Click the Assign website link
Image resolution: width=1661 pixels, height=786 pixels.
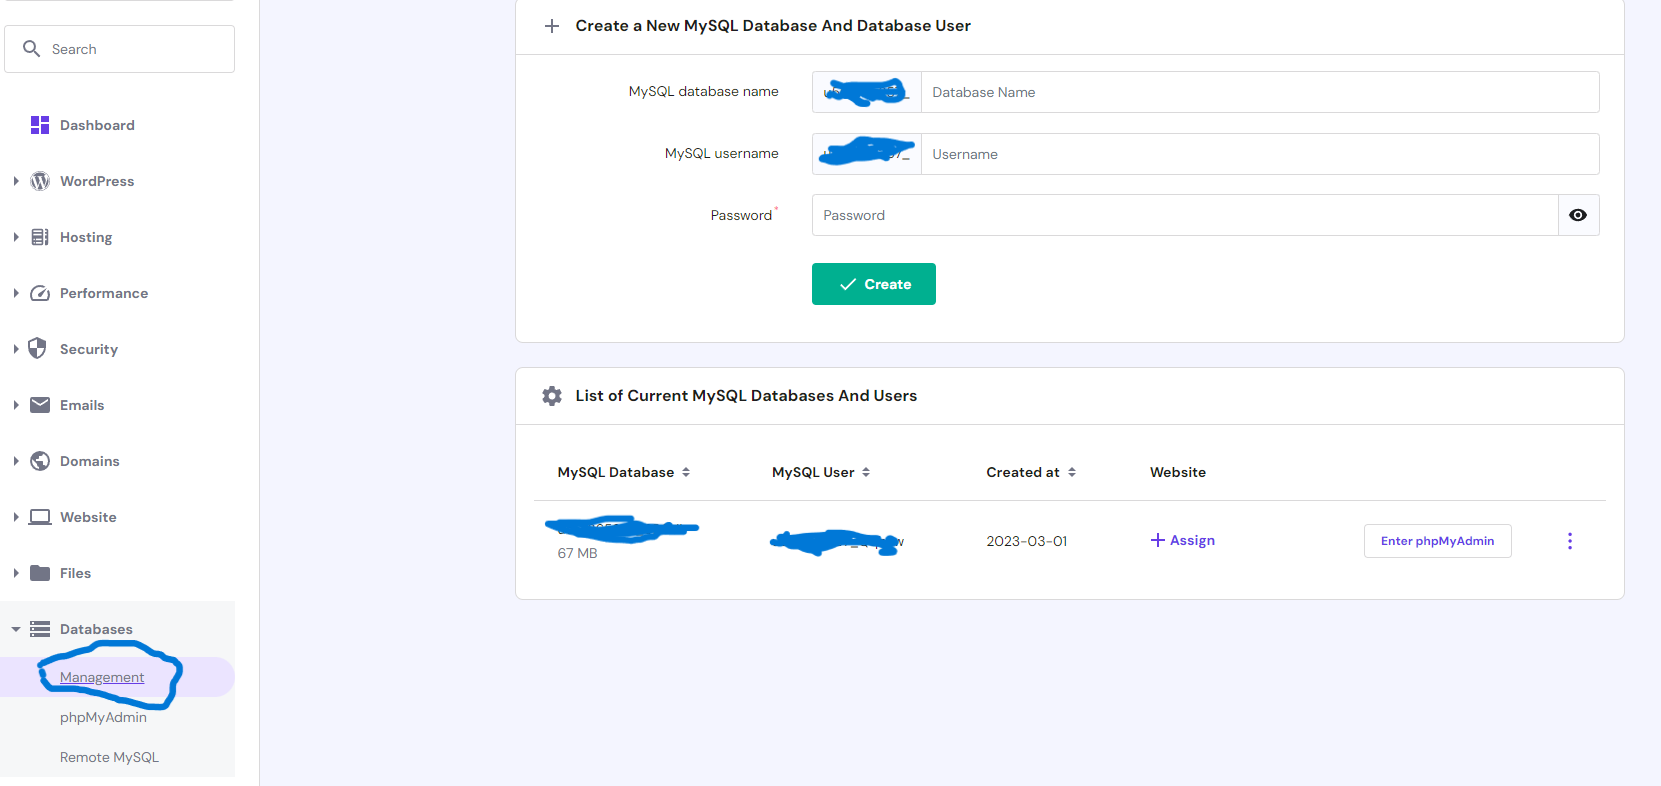(1183, 540)
